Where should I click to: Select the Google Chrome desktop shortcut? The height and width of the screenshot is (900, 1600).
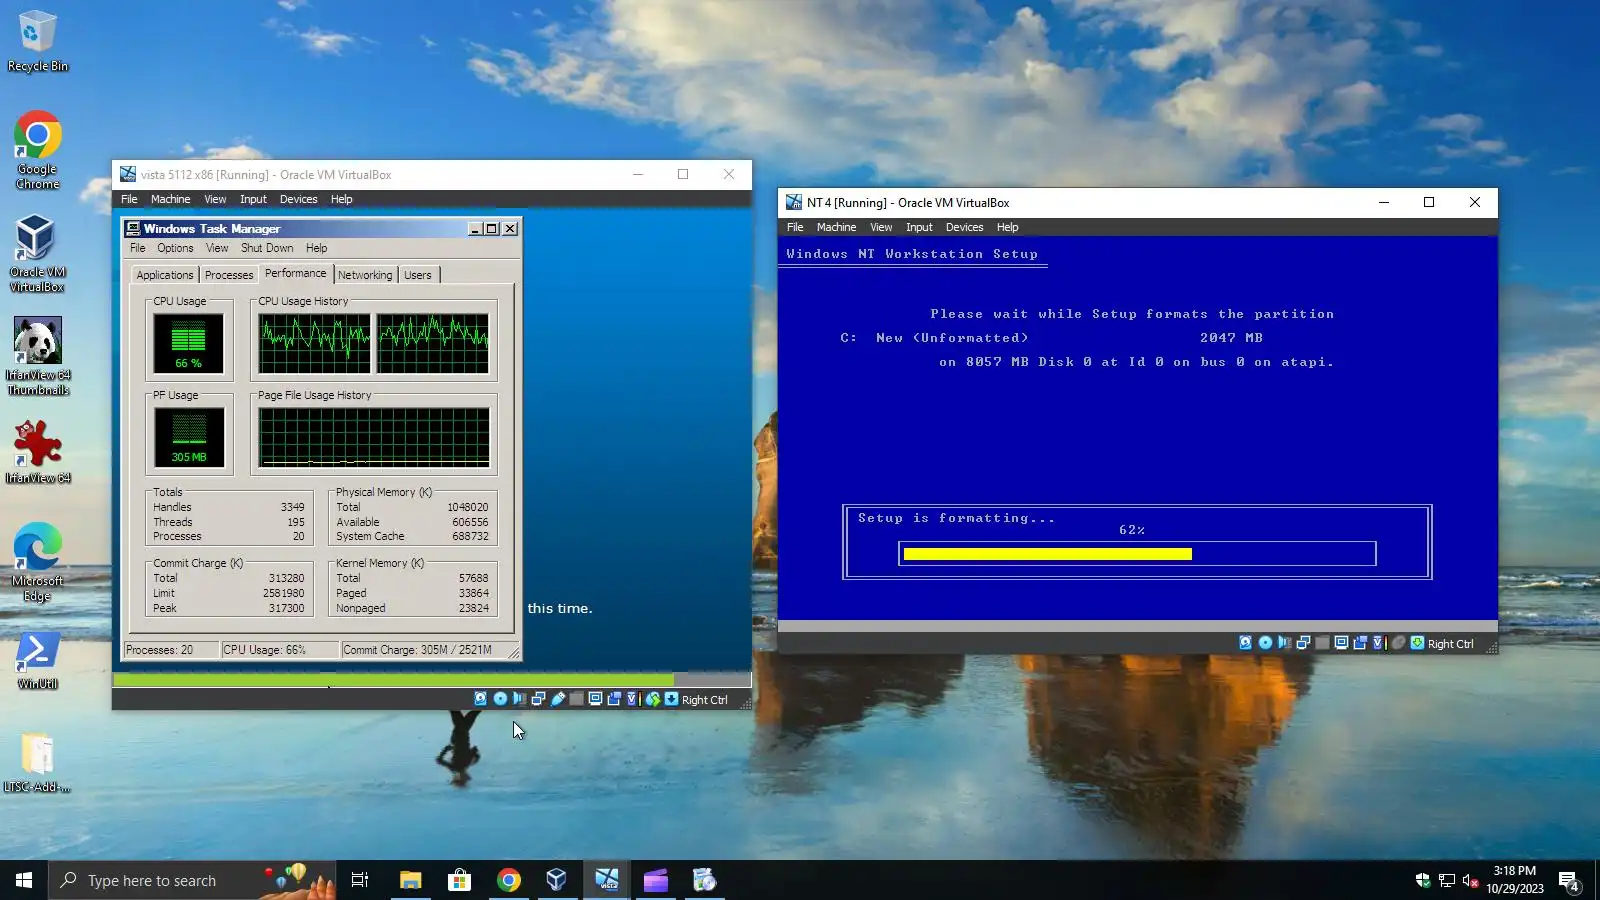point(38,150)
